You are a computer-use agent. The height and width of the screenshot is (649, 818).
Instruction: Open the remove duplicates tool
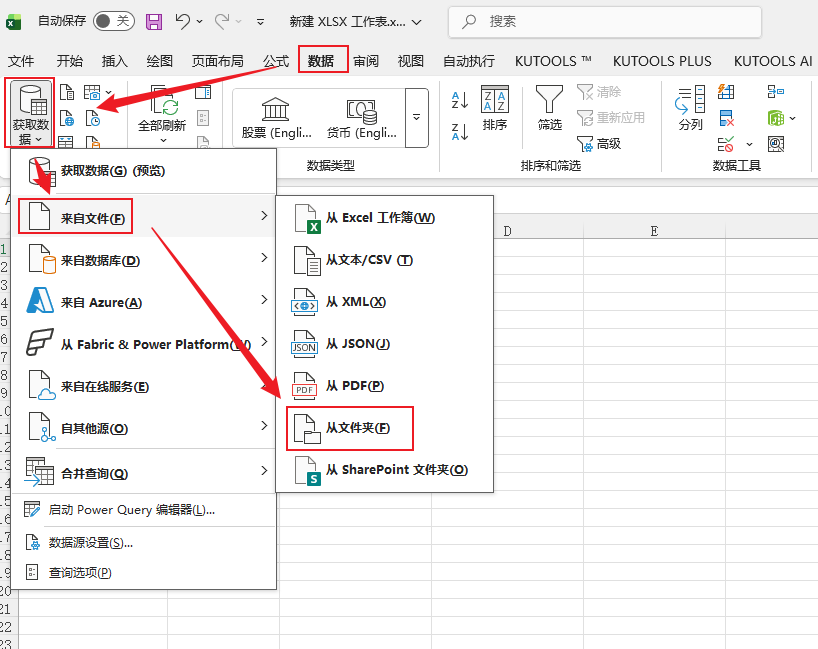(x=725, y=118)
